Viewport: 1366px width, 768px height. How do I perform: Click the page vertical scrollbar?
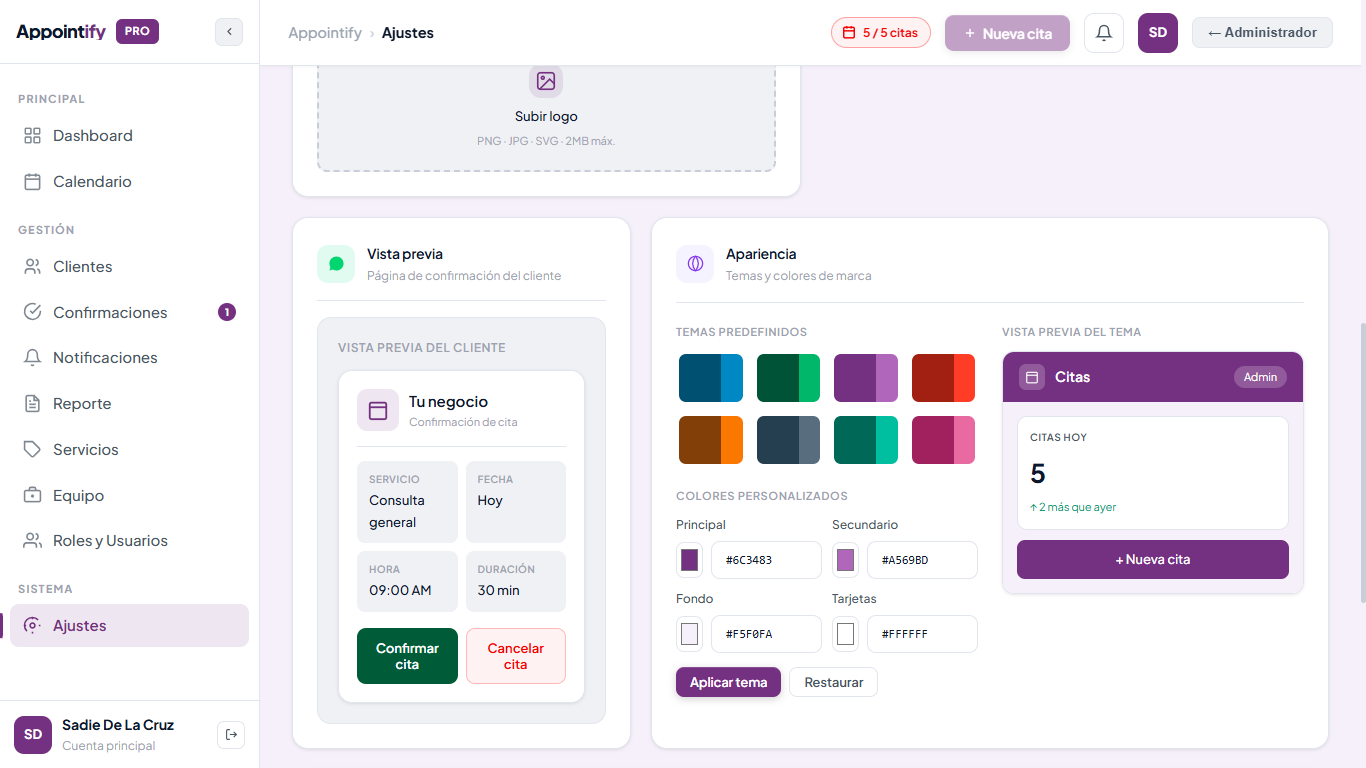[x=1361, y=462]
